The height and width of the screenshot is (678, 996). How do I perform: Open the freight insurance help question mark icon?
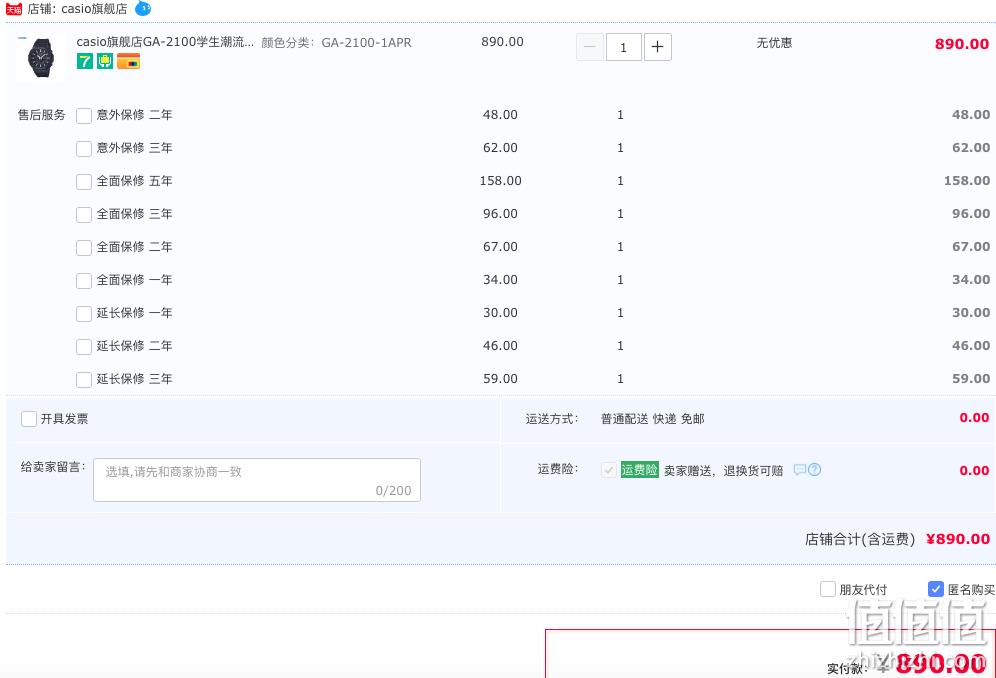tap(814, 470)
